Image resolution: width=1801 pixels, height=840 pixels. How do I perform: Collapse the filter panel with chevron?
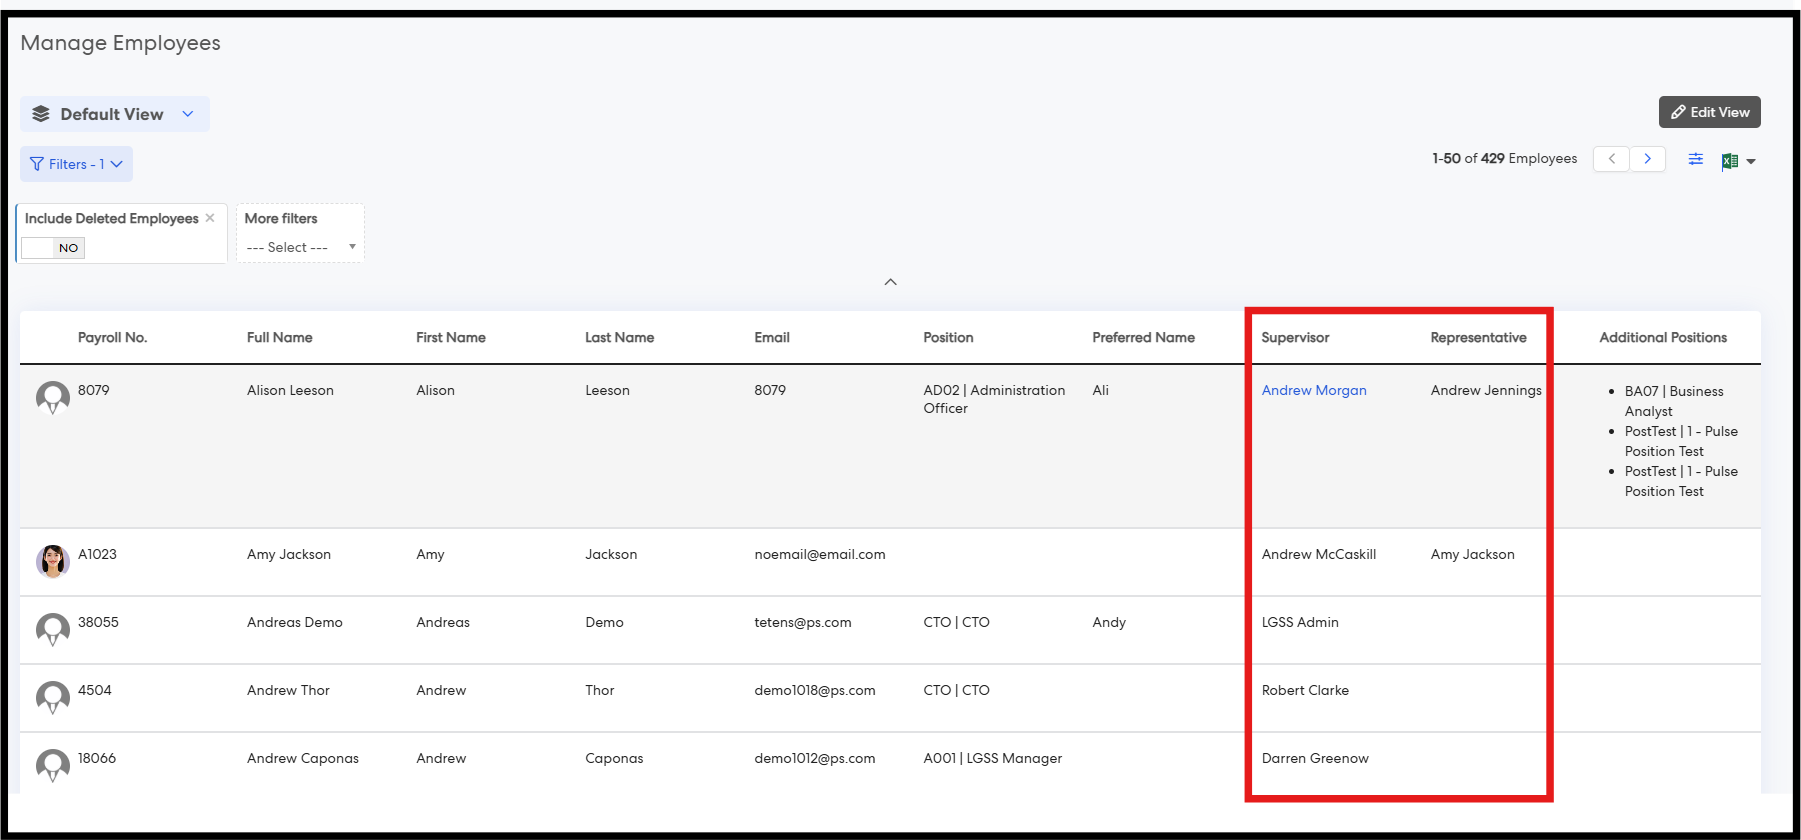[890, 282]
